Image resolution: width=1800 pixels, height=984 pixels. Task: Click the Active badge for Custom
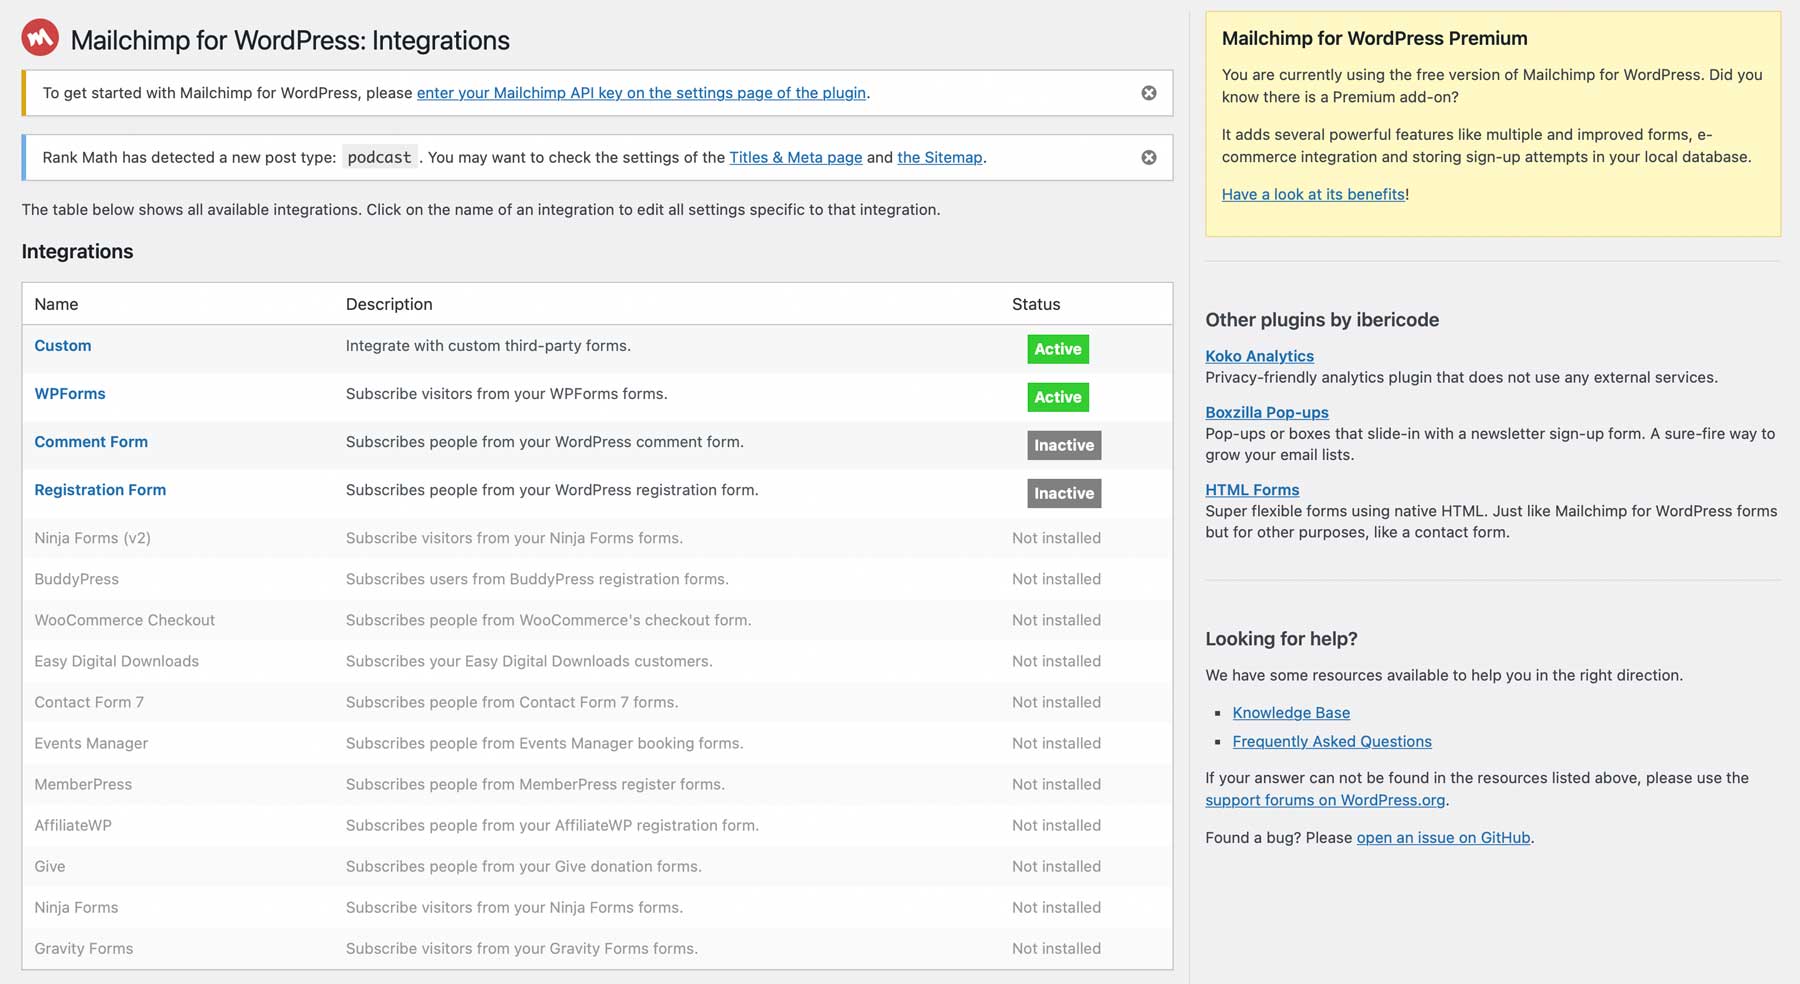point(1058,349)
